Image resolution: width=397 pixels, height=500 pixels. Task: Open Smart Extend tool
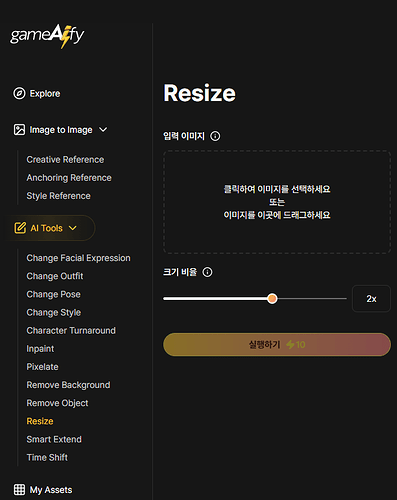pyautogui.click(x=54, y=439)
